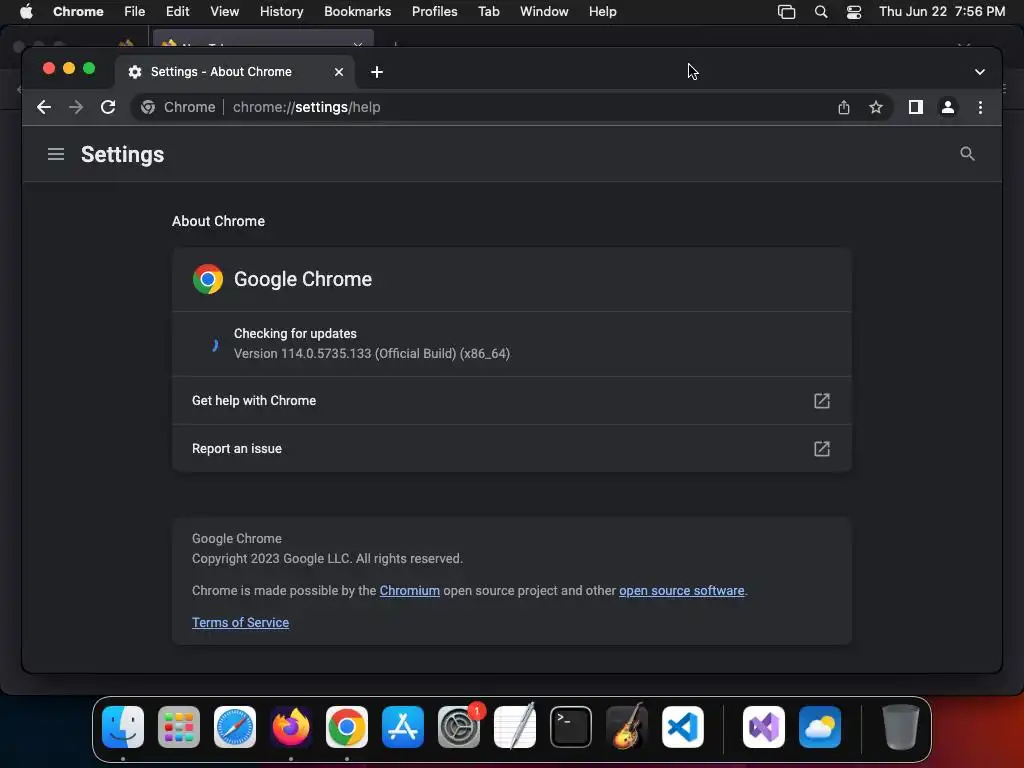
Task: Click the forward navigation arrow
Action: click(76, 107)
